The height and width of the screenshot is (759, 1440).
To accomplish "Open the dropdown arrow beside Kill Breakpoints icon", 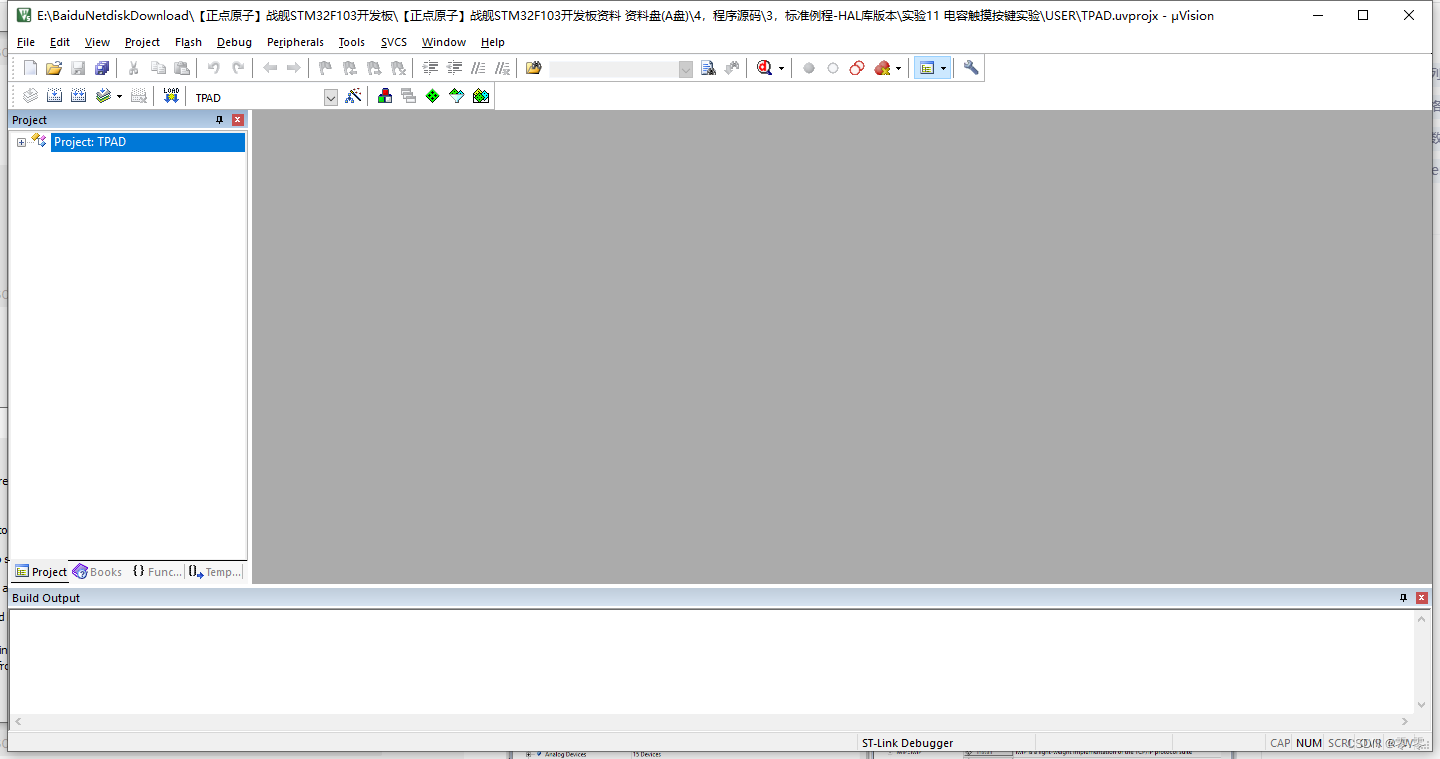I will click(898, 68).
